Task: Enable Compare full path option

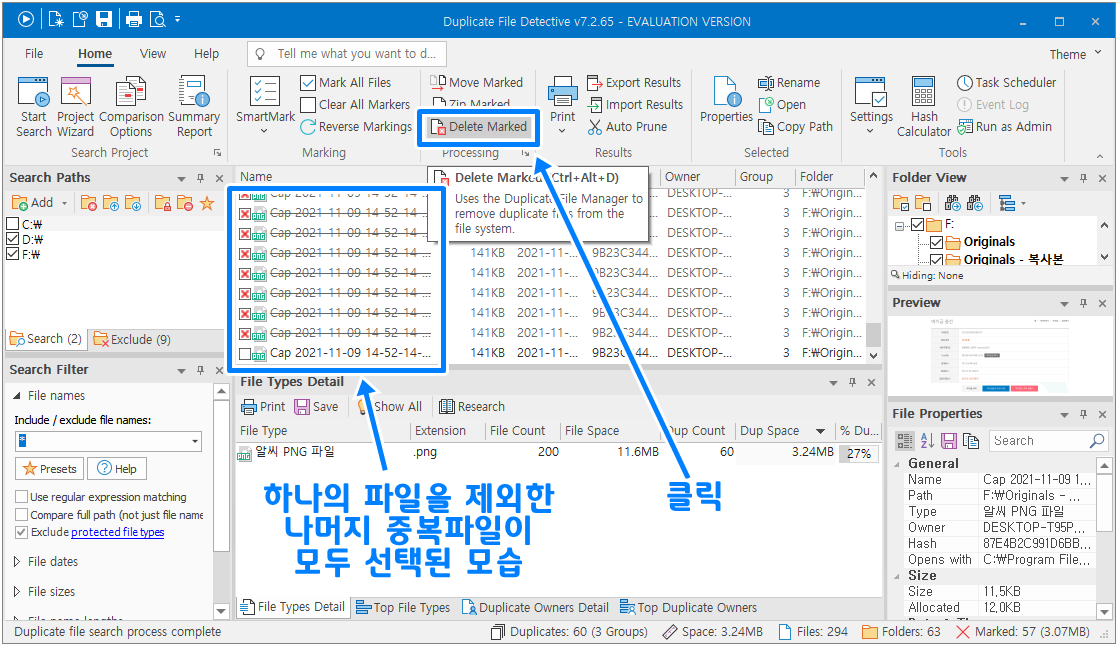Action: (x=21, y=514)
